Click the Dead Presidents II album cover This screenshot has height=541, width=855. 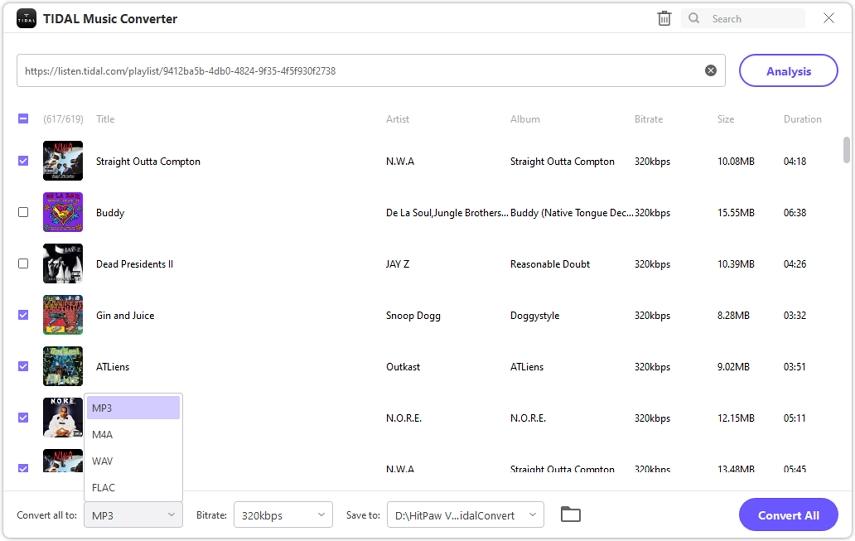pos(63,263)
